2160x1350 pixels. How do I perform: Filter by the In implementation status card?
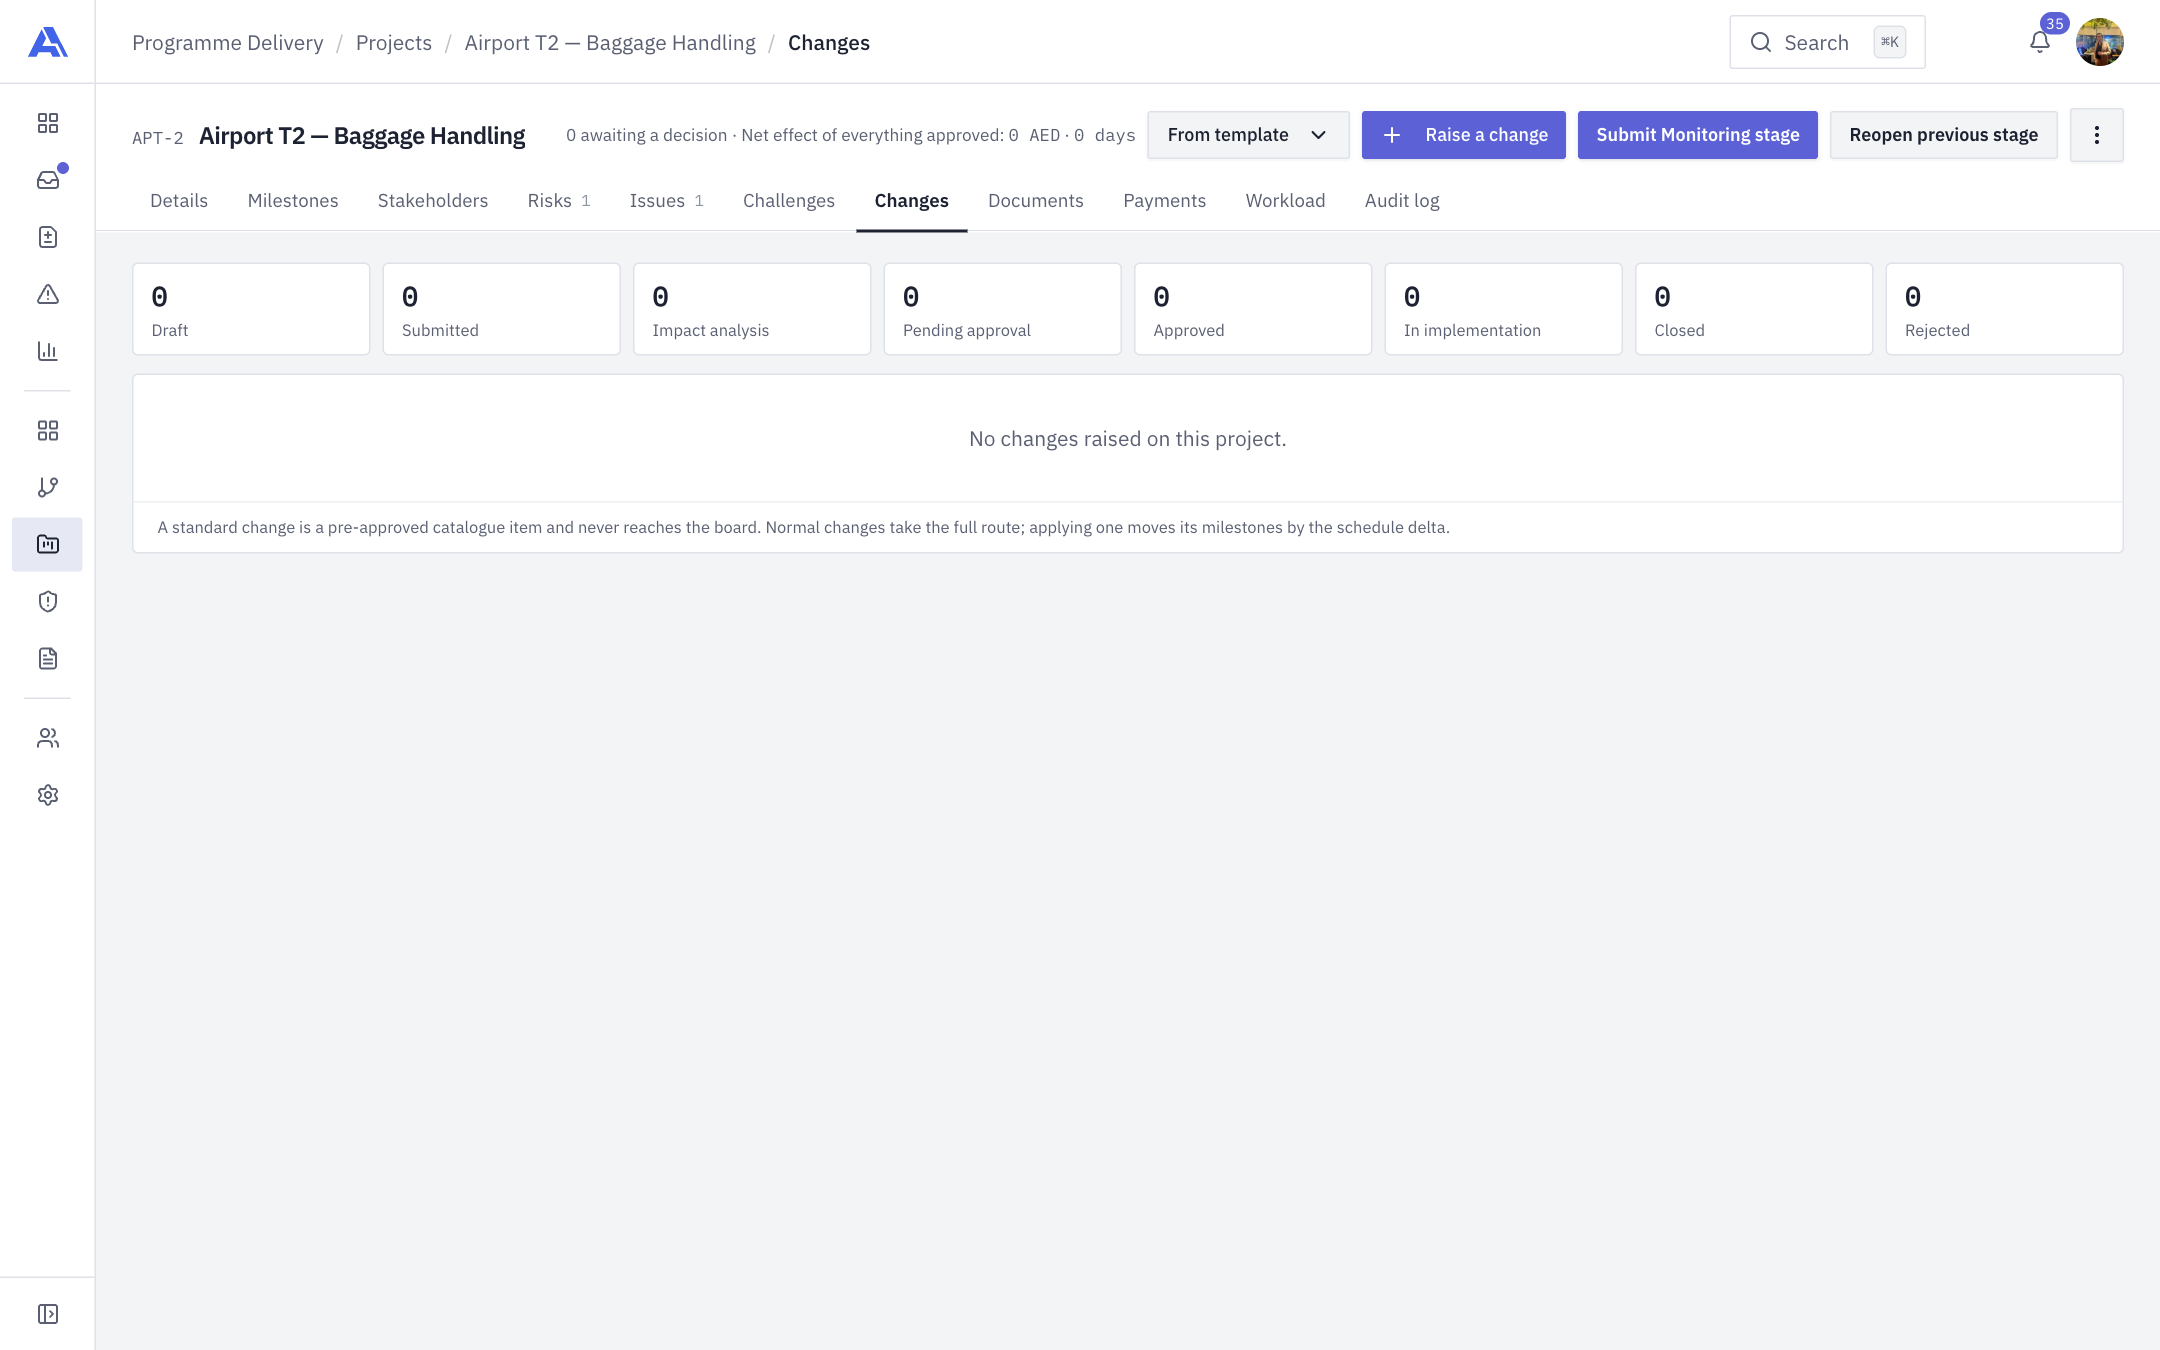(x=1503, y=309)
